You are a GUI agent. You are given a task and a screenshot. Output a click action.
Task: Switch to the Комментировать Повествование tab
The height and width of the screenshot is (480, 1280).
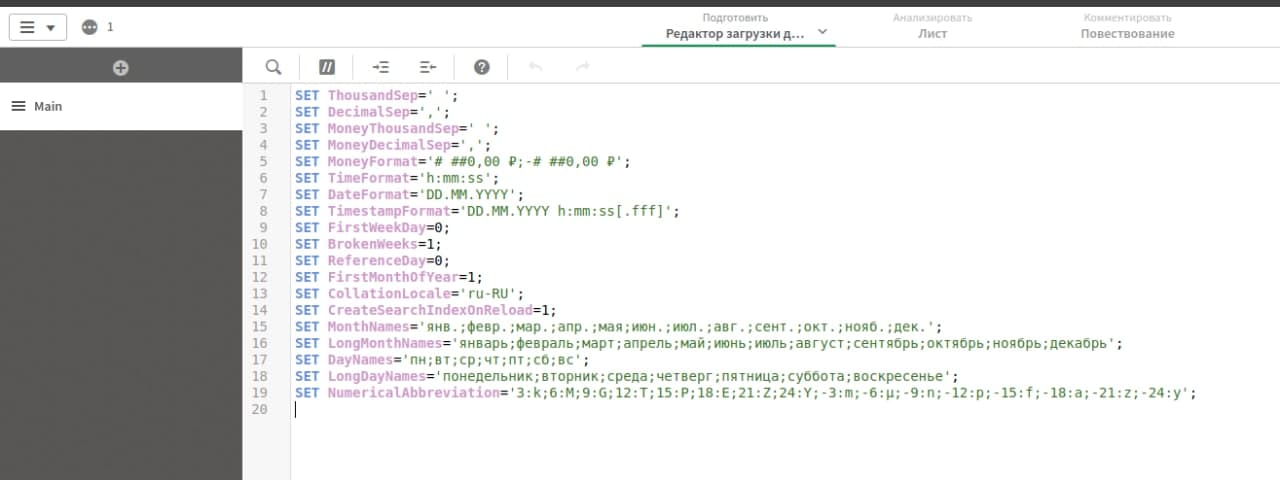tap(1127, 25)
